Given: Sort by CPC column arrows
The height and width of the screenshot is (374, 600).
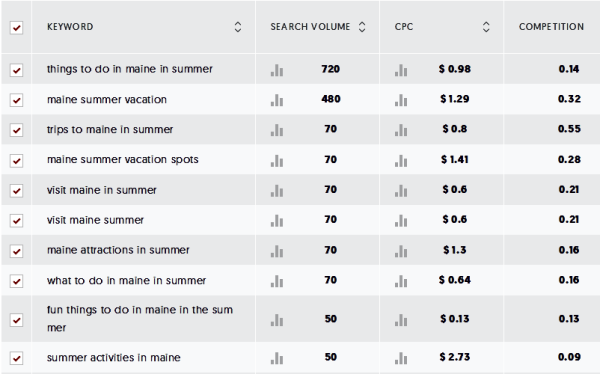Looking at the screenshot, I should 486,27.
